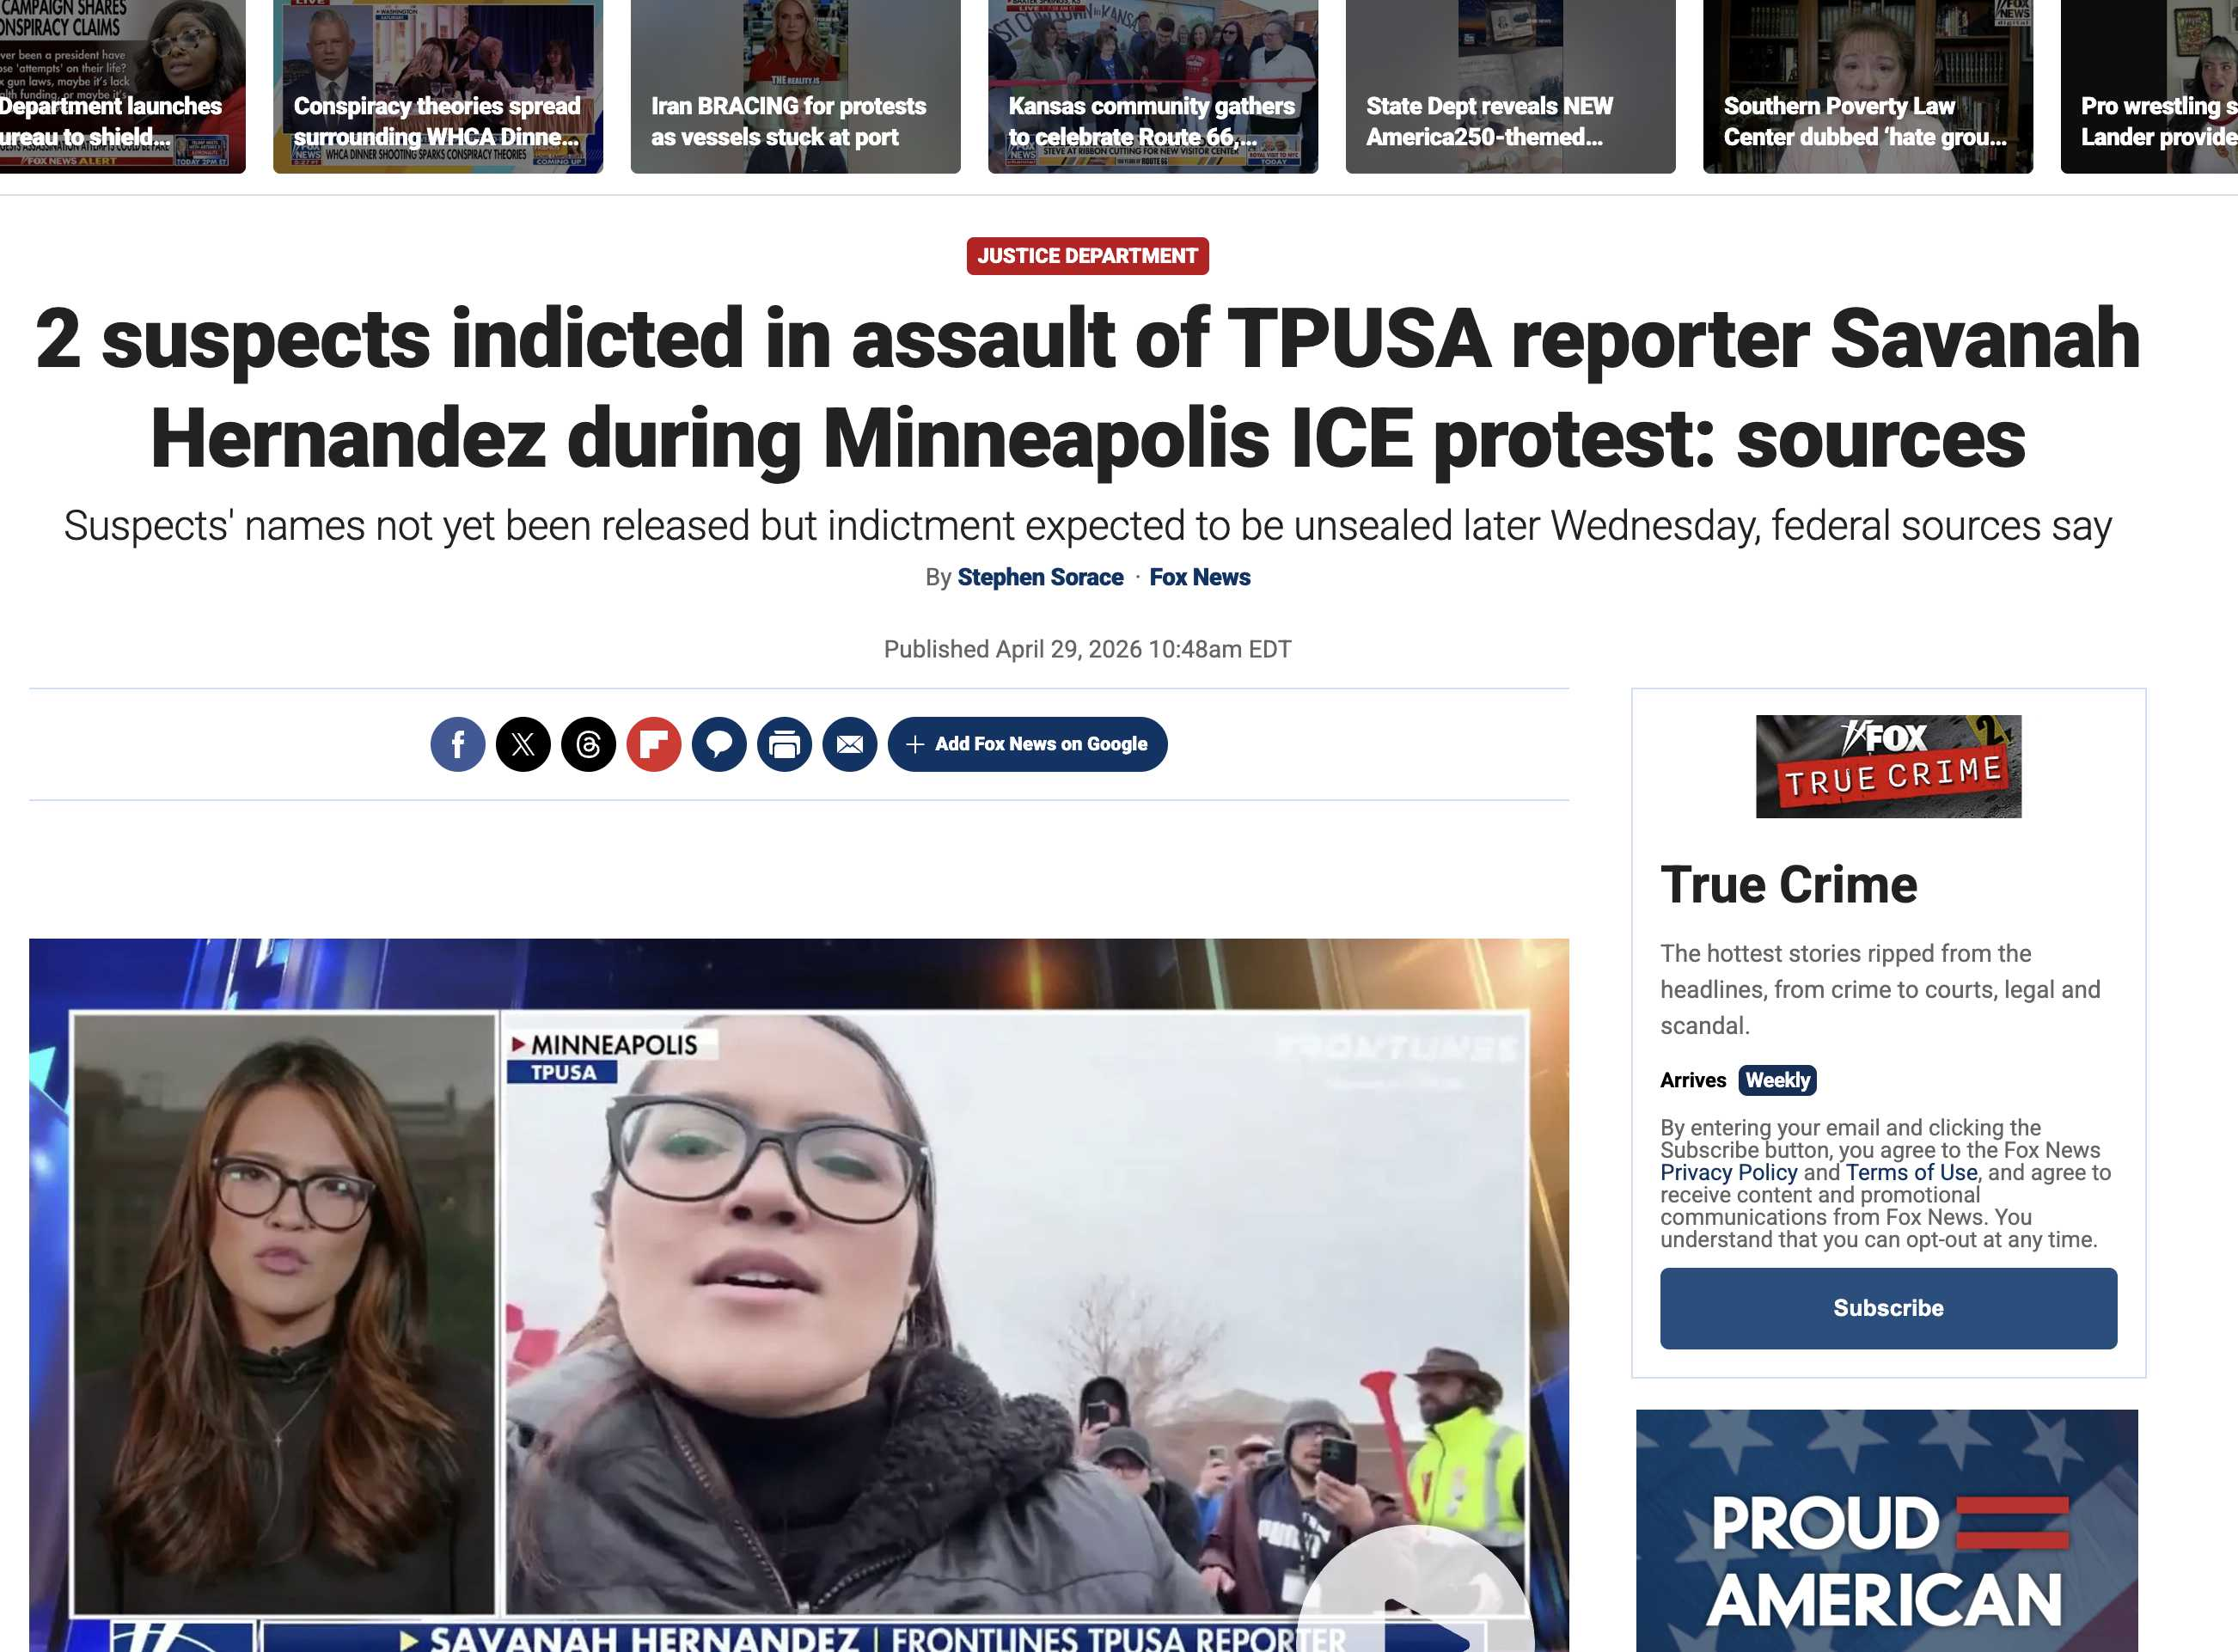Print this article icon
Viewport: 2238px width, 1652px height.
(785, 744)
